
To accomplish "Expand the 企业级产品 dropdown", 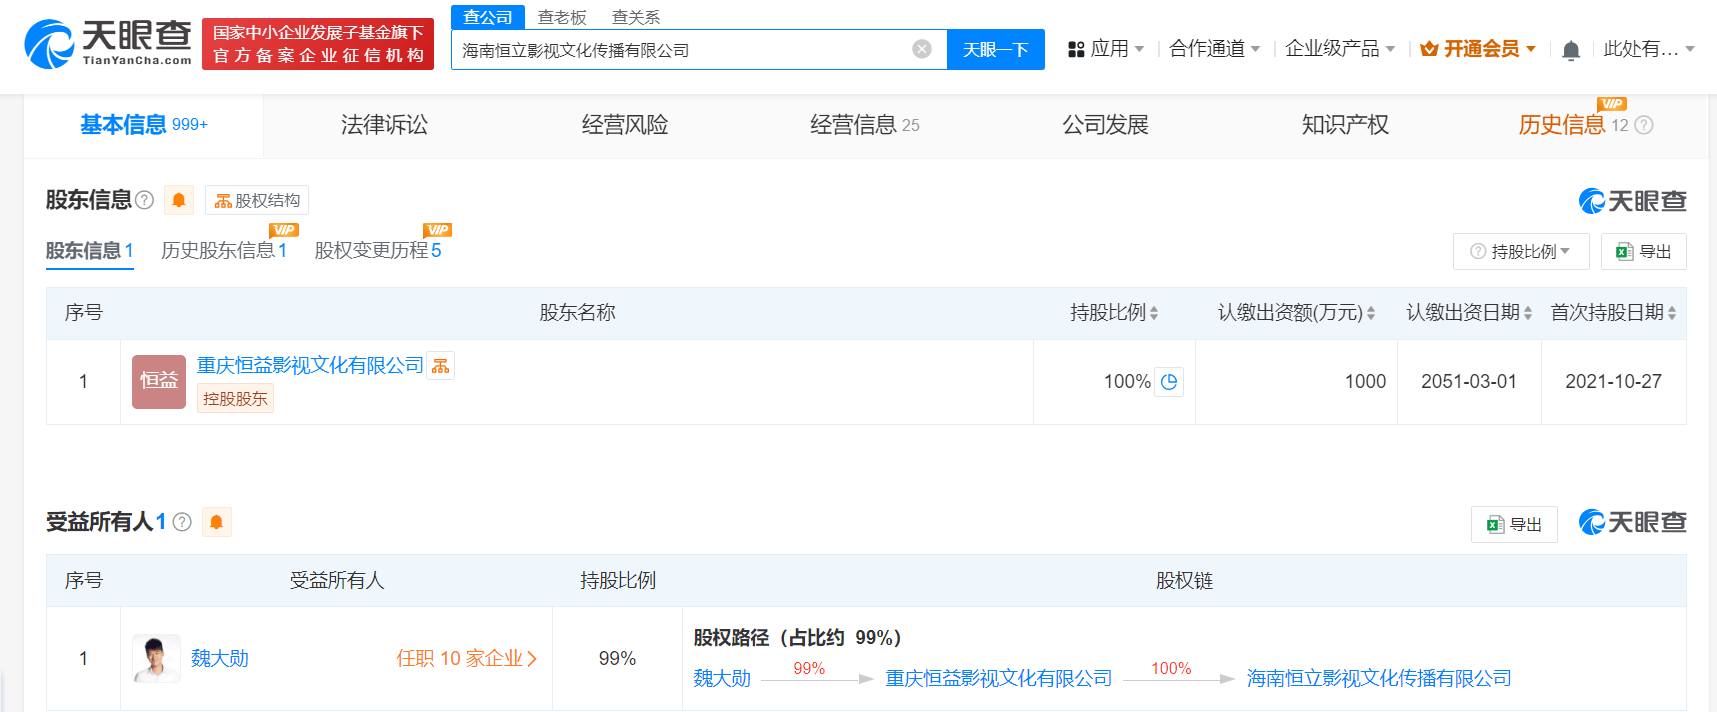I will tap(1339, 49).
